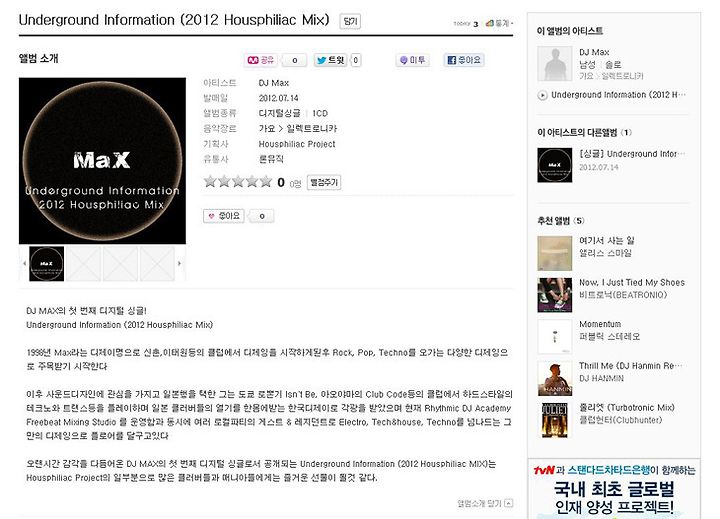Image resolution: width=720 pixels, height=519 pixels.
Task: Show next album thumbnails with right arrow
Action: [x=180, y=263]
